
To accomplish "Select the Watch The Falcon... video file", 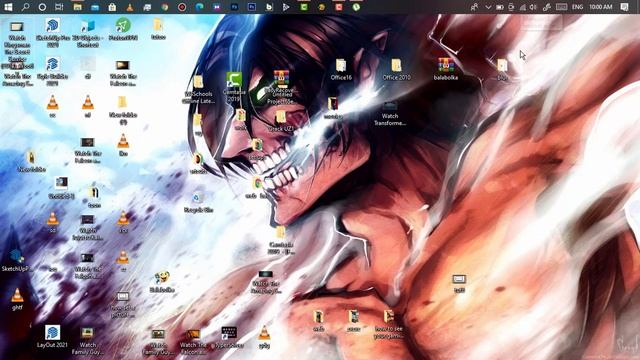I will point(193,342).
